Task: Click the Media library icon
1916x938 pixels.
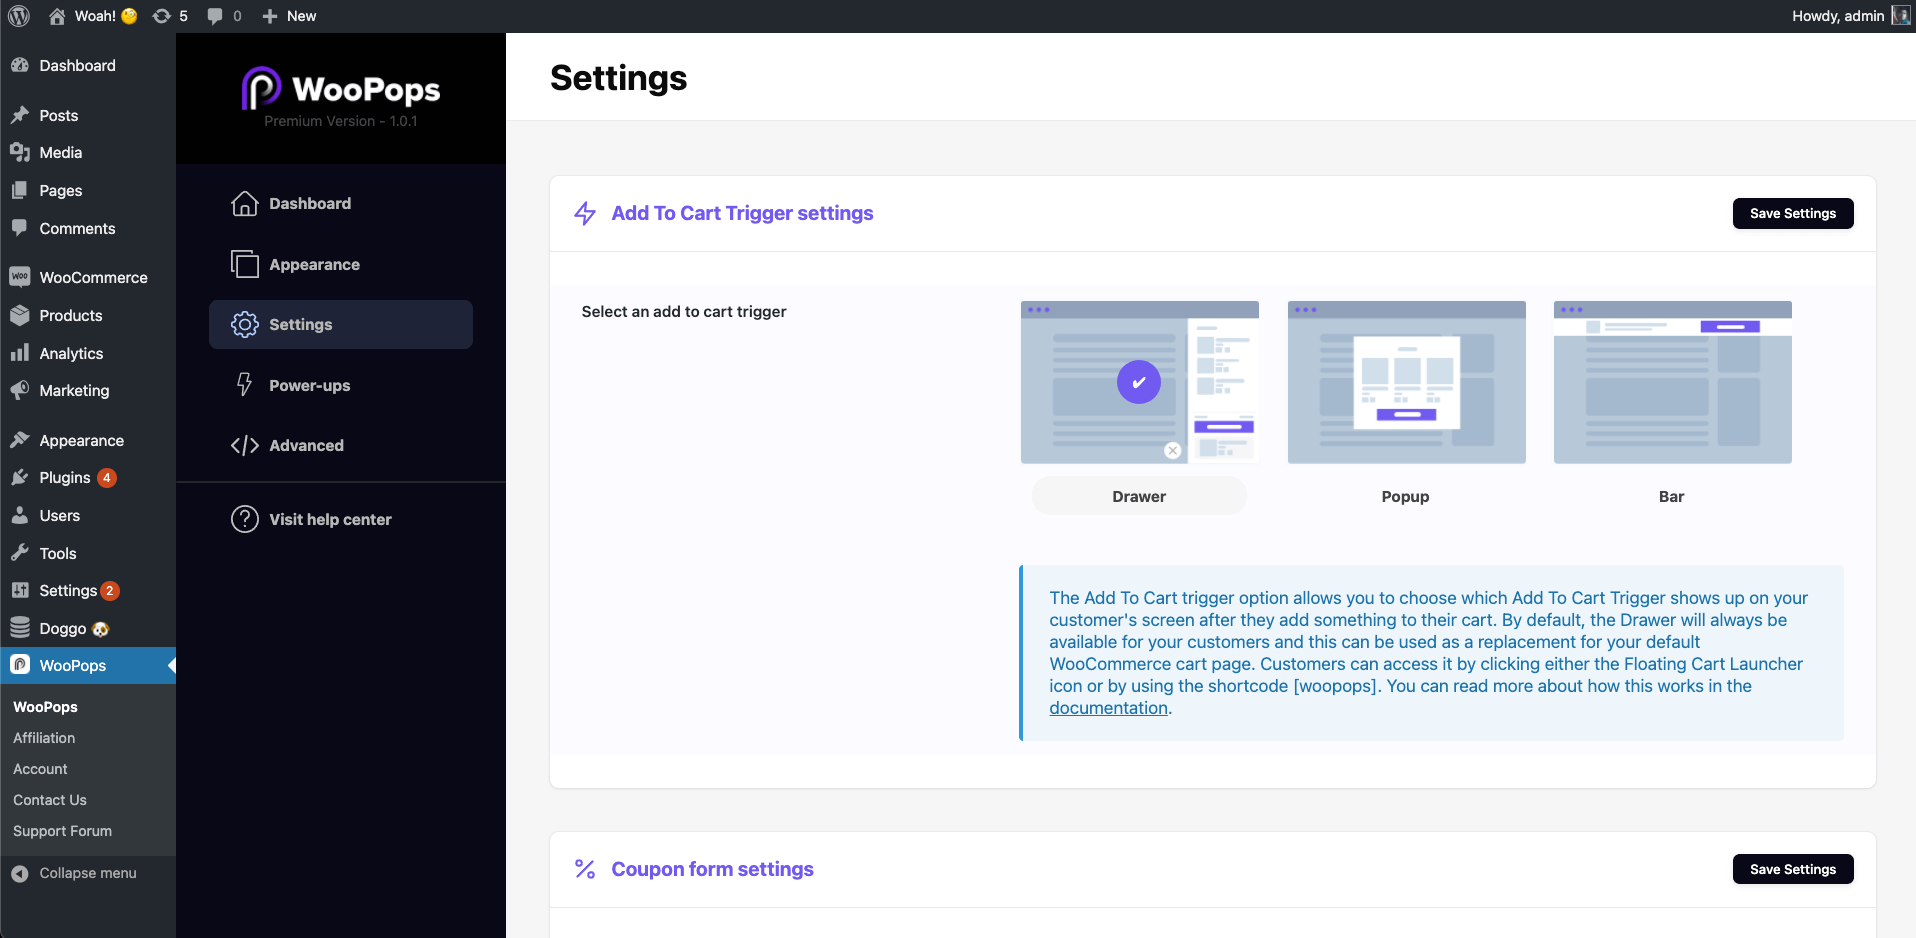Action: point(20,152)
